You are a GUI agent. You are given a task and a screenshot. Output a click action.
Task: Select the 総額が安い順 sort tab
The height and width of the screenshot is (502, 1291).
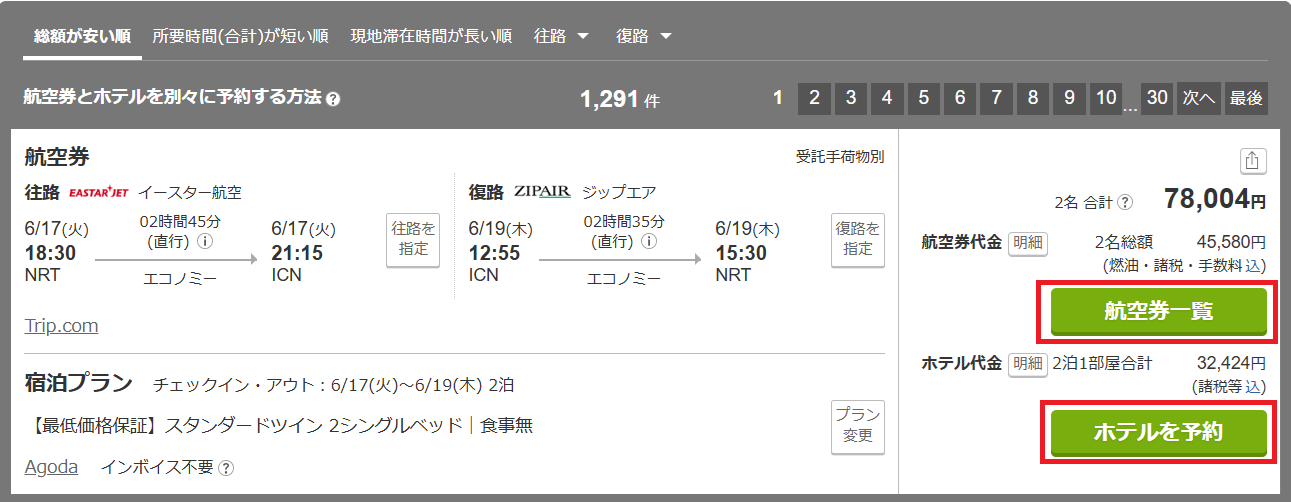(x=82, y=36)
